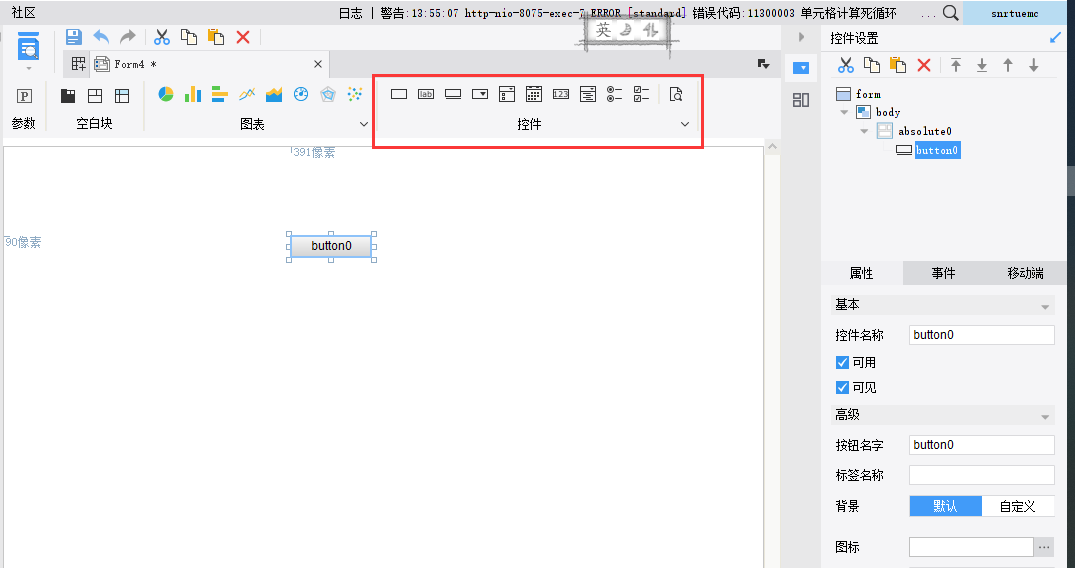Copy using the main toolbar icon
This screenshot has width=1075, height=568.
(189, 37)
